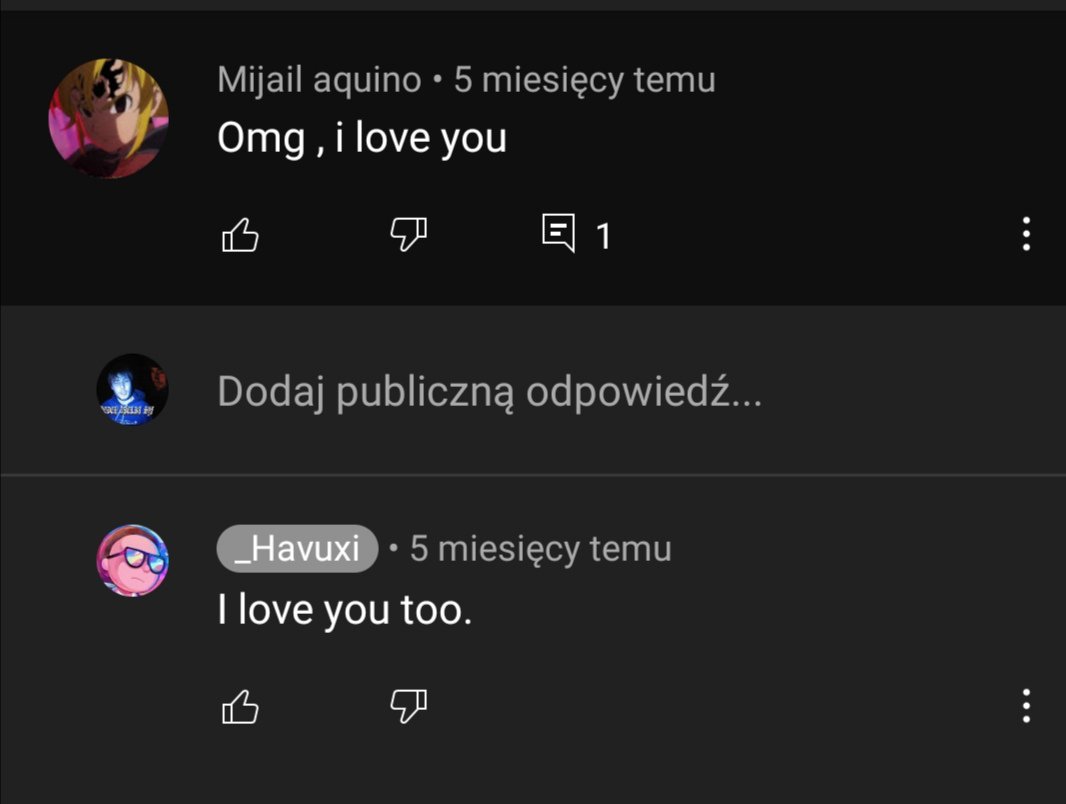Dislike the "Omg, i love you" comment
The image size is (1066, 804).
point(409,234)
